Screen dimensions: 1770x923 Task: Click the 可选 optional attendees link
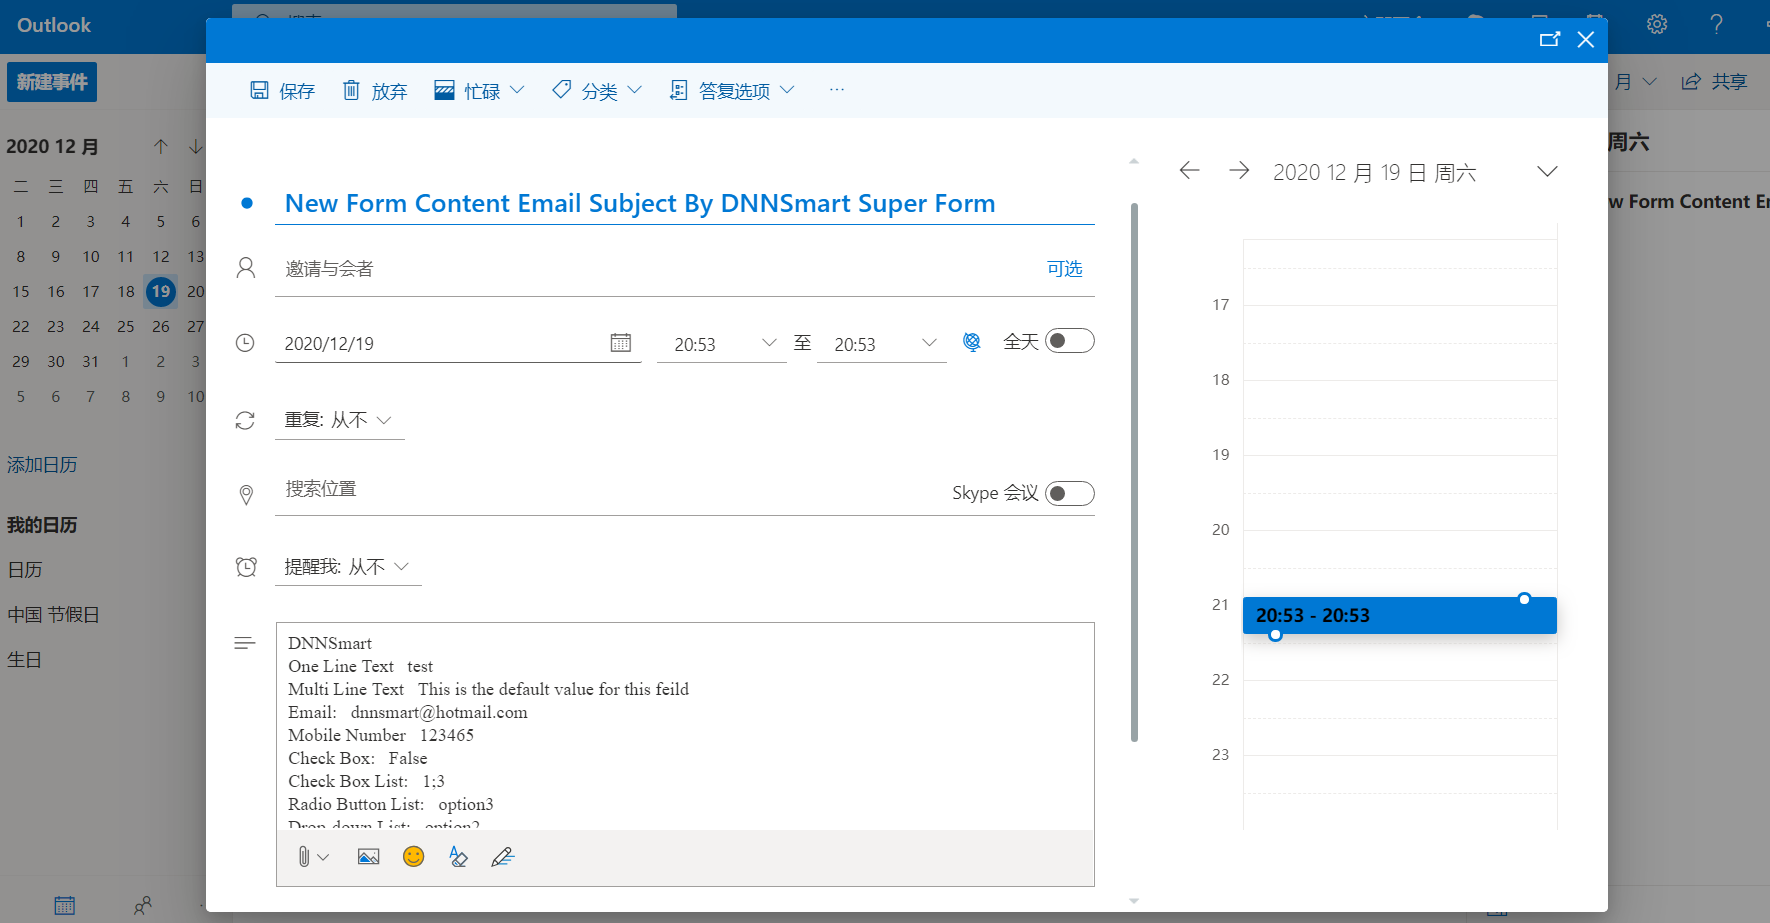pyautogui.click(x=1065, y=269)
